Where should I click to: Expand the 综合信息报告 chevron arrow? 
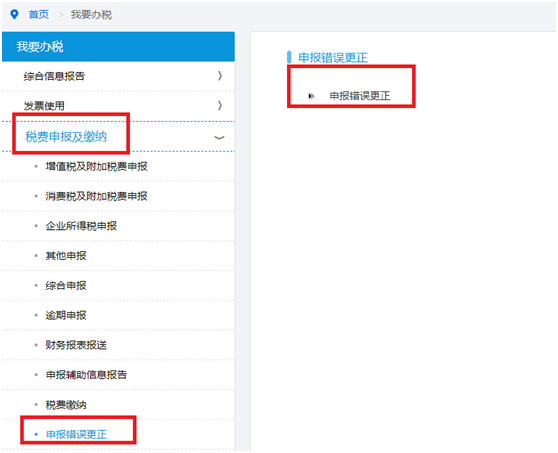pos(220,76)
